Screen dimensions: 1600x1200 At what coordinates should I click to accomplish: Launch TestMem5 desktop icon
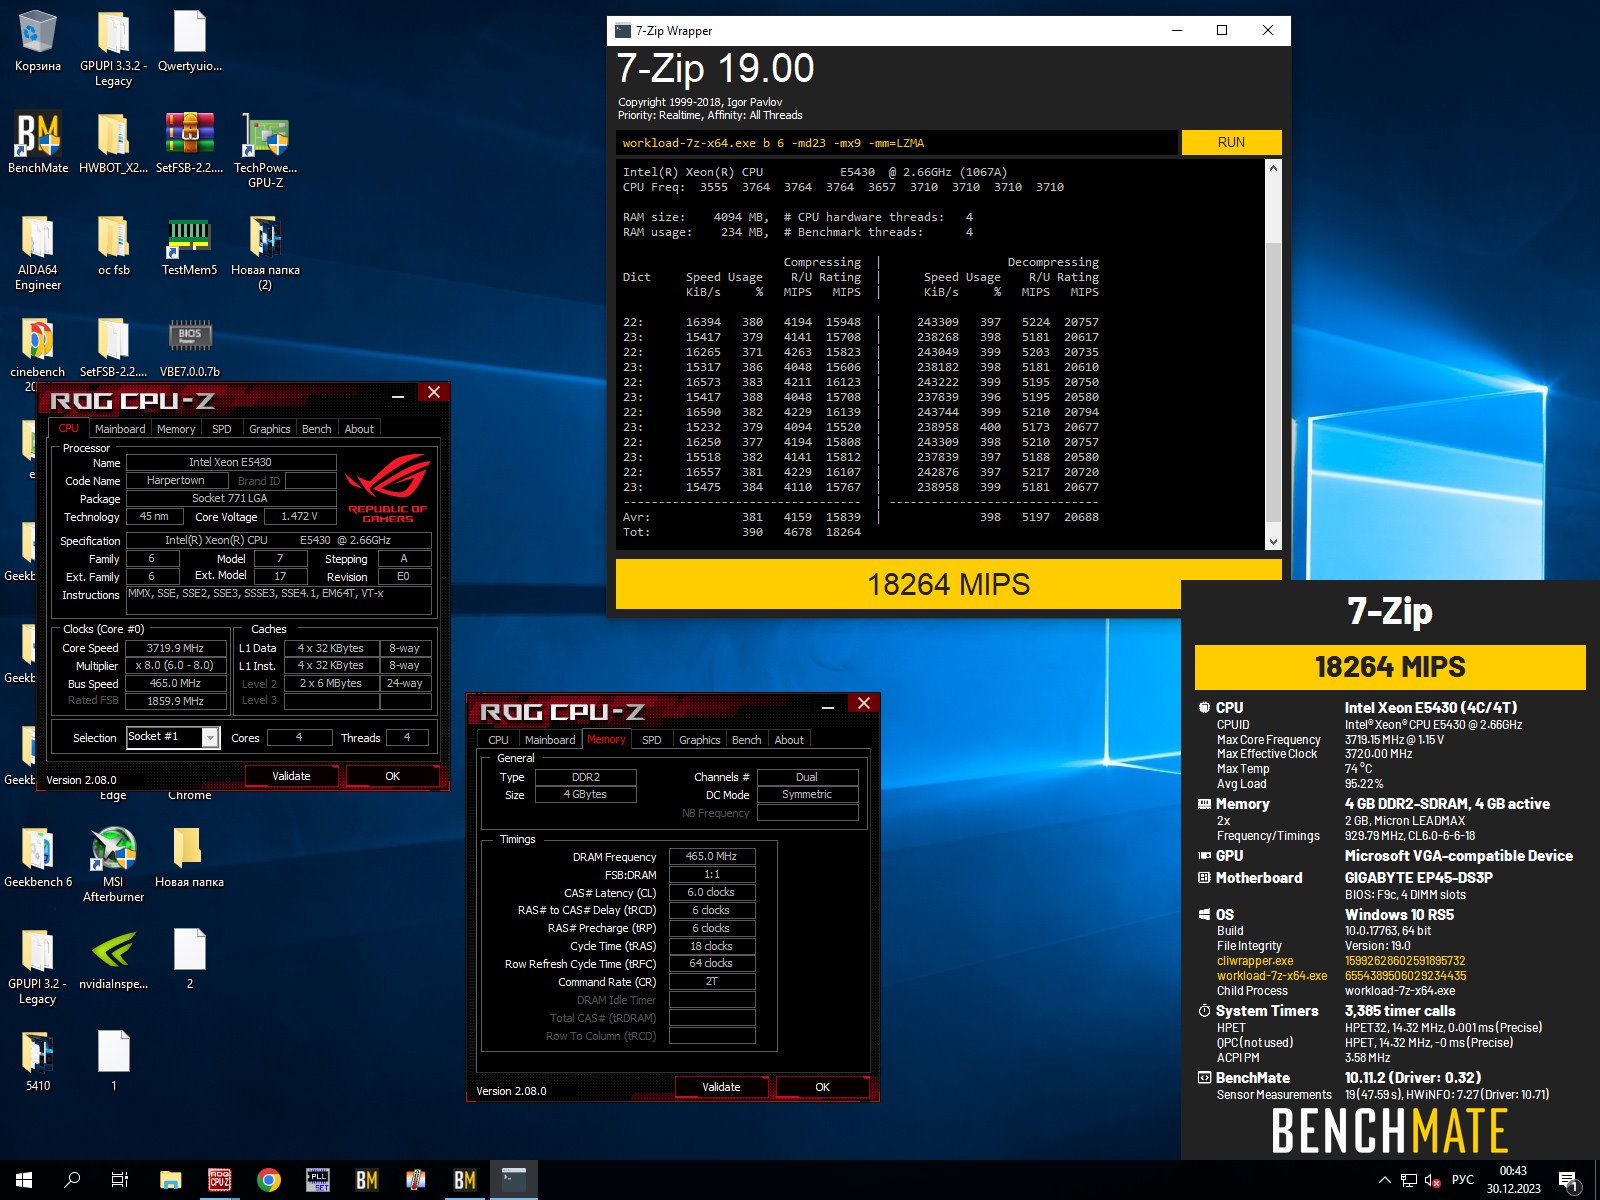pos(189,244)
